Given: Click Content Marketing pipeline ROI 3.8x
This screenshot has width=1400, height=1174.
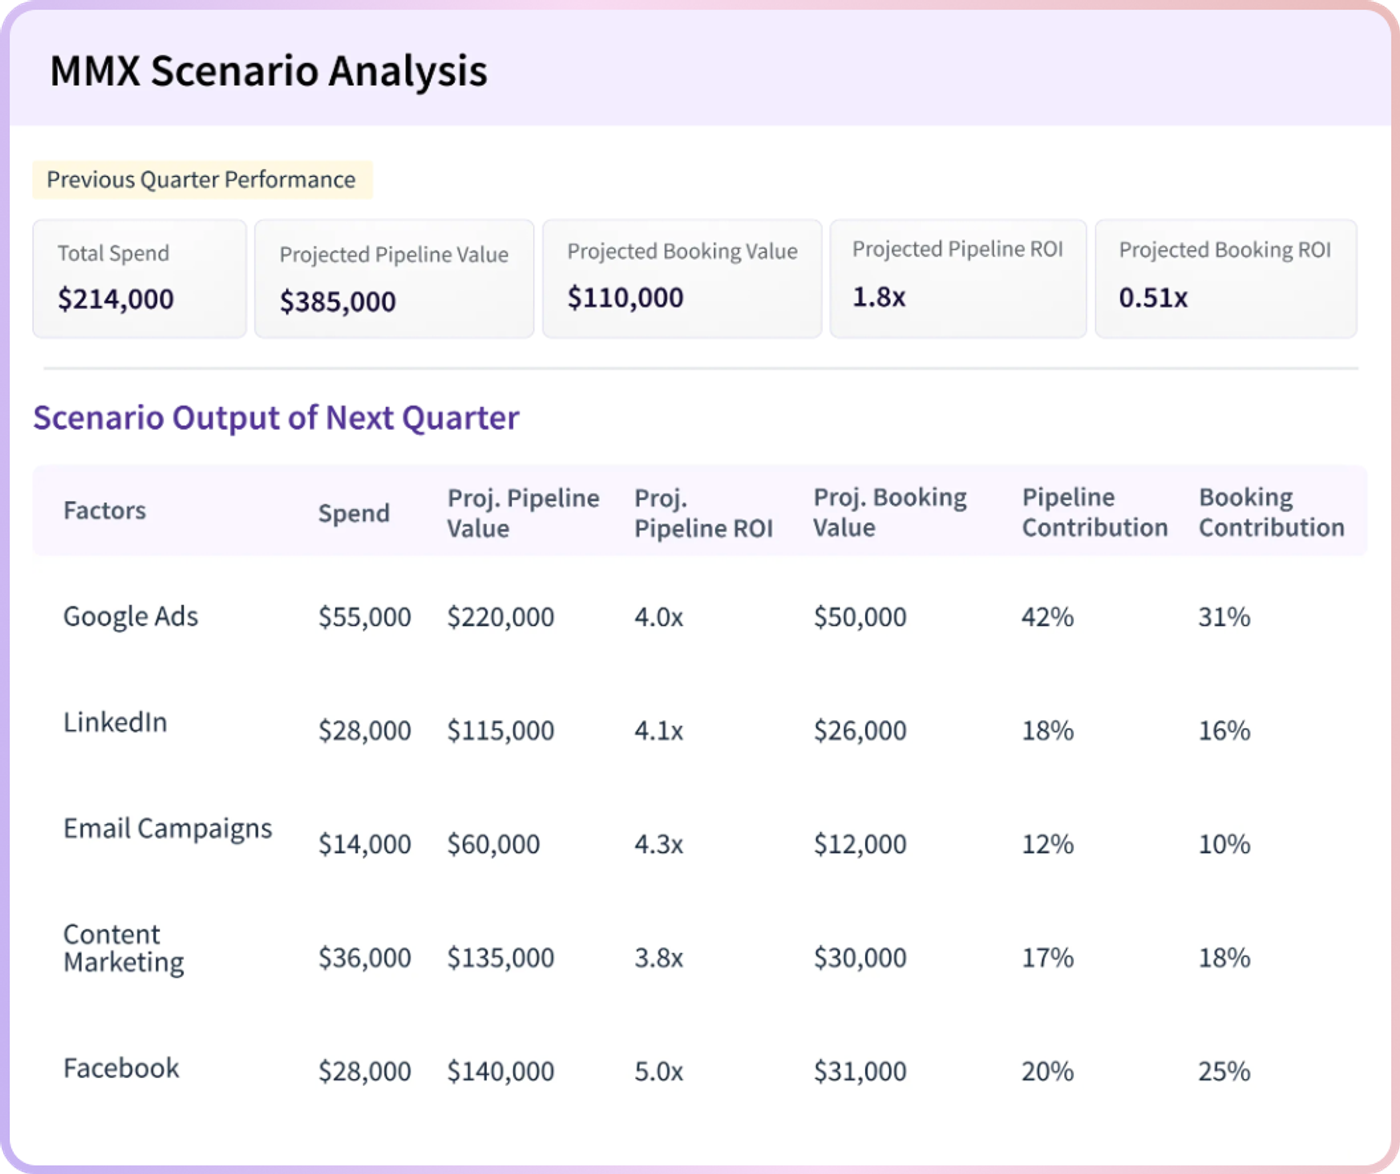Looking at the screenshot, I should 659,958.
